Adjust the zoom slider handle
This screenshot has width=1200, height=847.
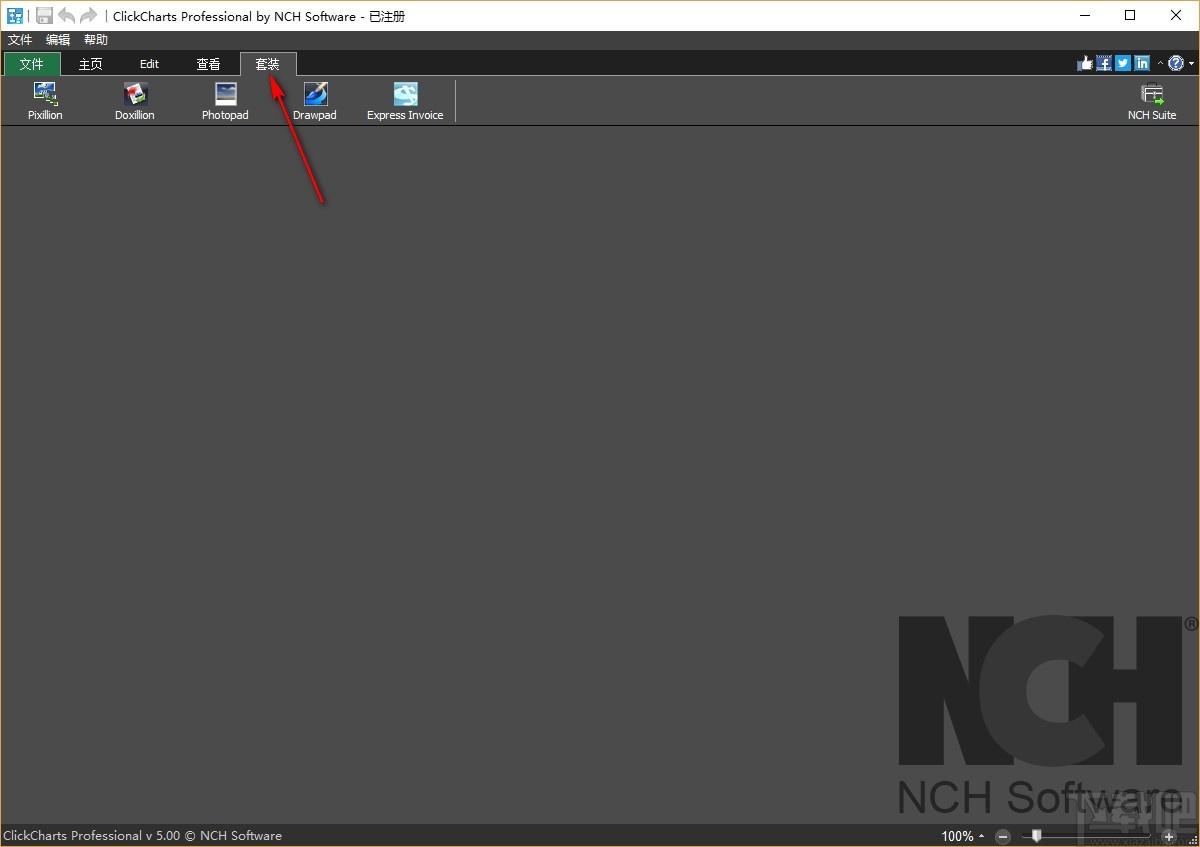(x=1037, y=836)
